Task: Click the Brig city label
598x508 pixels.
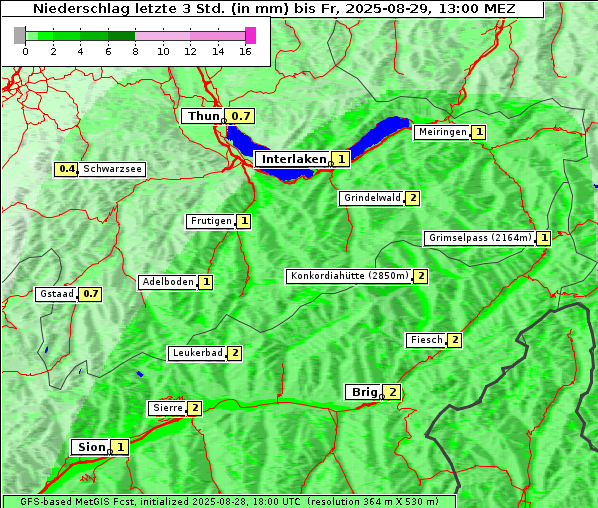Action: (x=364, y=392)
